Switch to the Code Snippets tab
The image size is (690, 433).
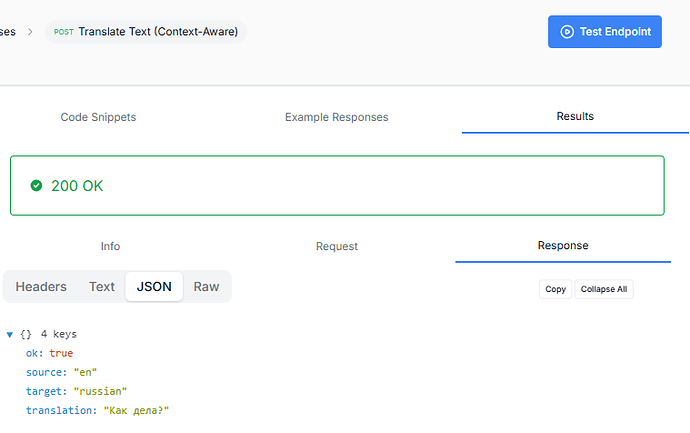(98, 117)
